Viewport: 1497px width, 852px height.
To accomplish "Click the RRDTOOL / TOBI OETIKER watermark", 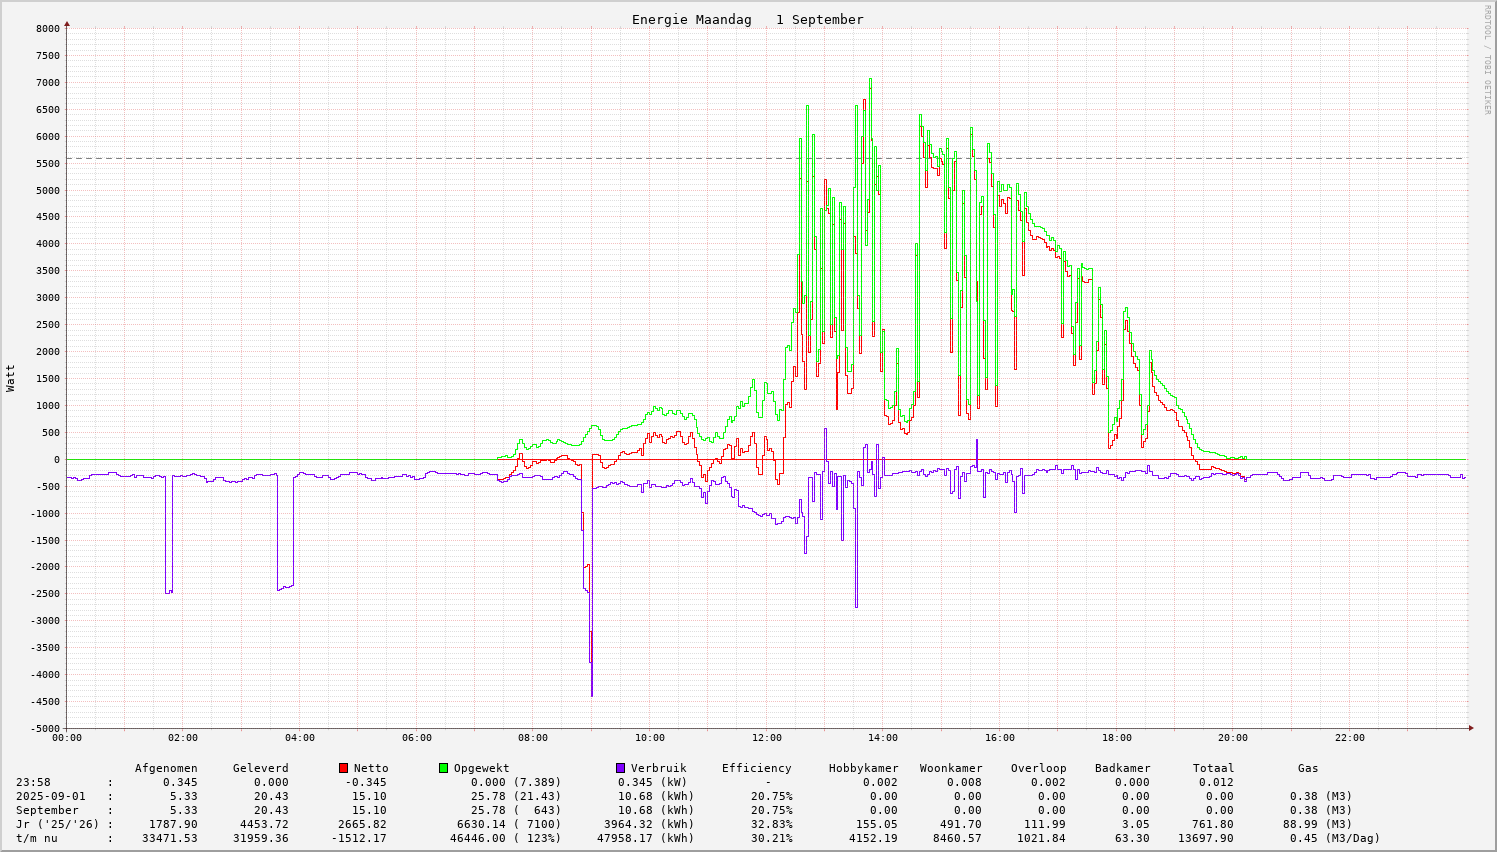I will click(1487, 60).
